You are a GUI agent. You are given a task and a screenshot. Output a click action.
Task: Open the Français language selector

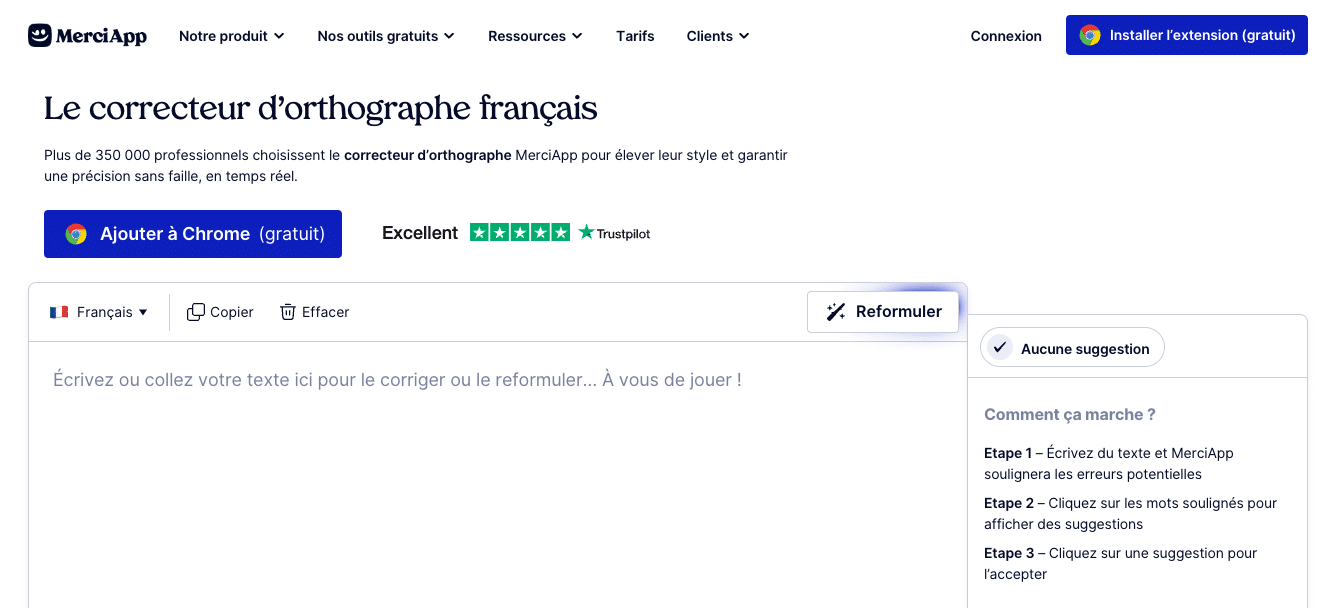[99, 312]
